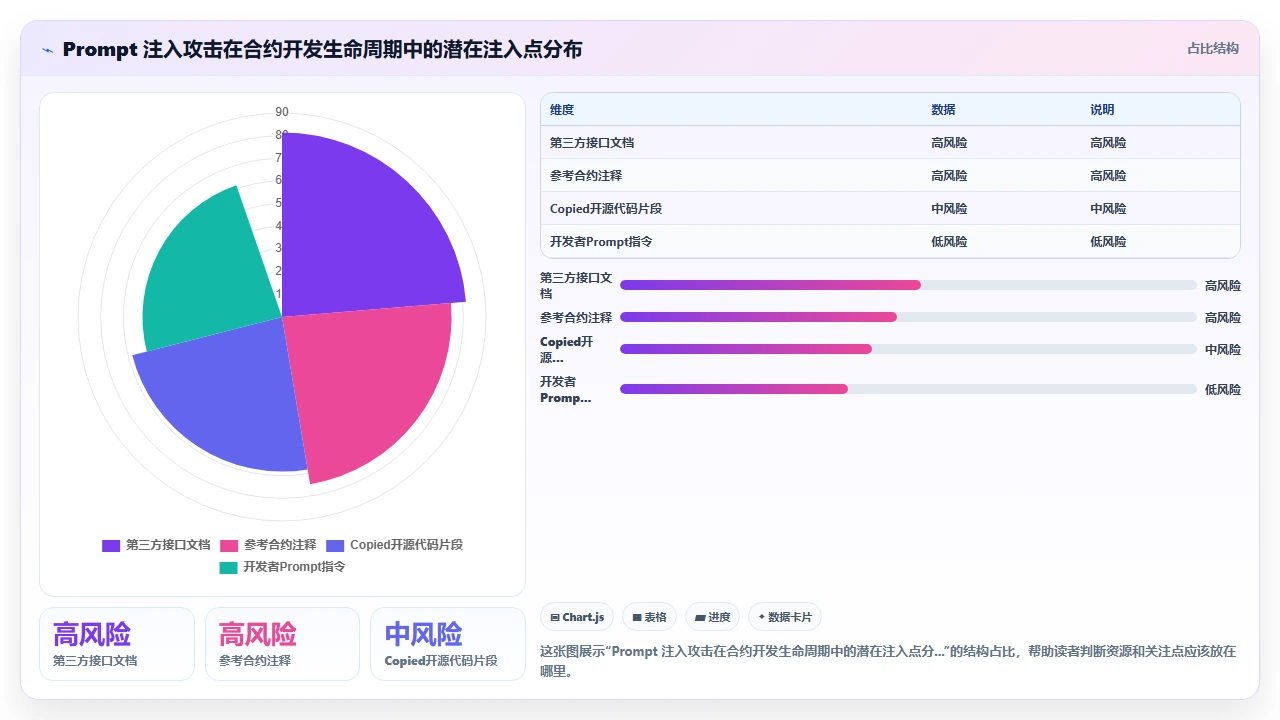Click 数据 value in 开发者Prompt指令 row
The image size is (1280, 720).
949,242
